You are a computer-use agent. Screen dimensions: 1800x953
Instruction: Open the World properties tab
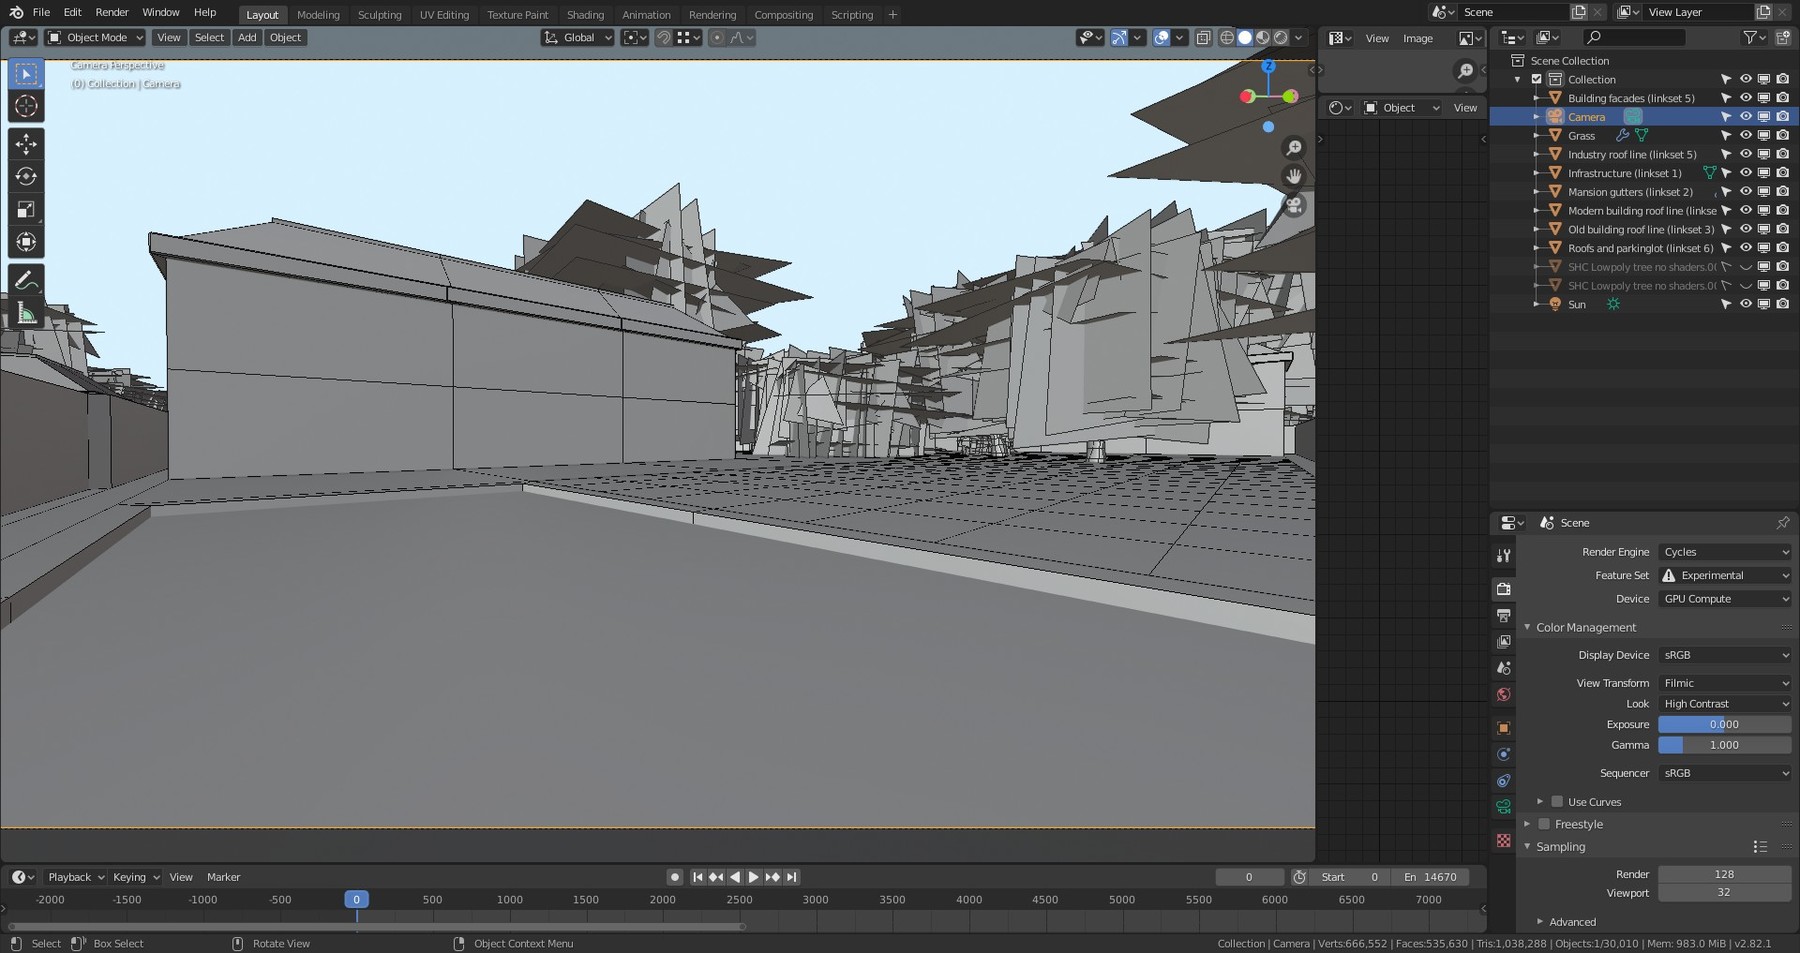tap(1503, 694)
